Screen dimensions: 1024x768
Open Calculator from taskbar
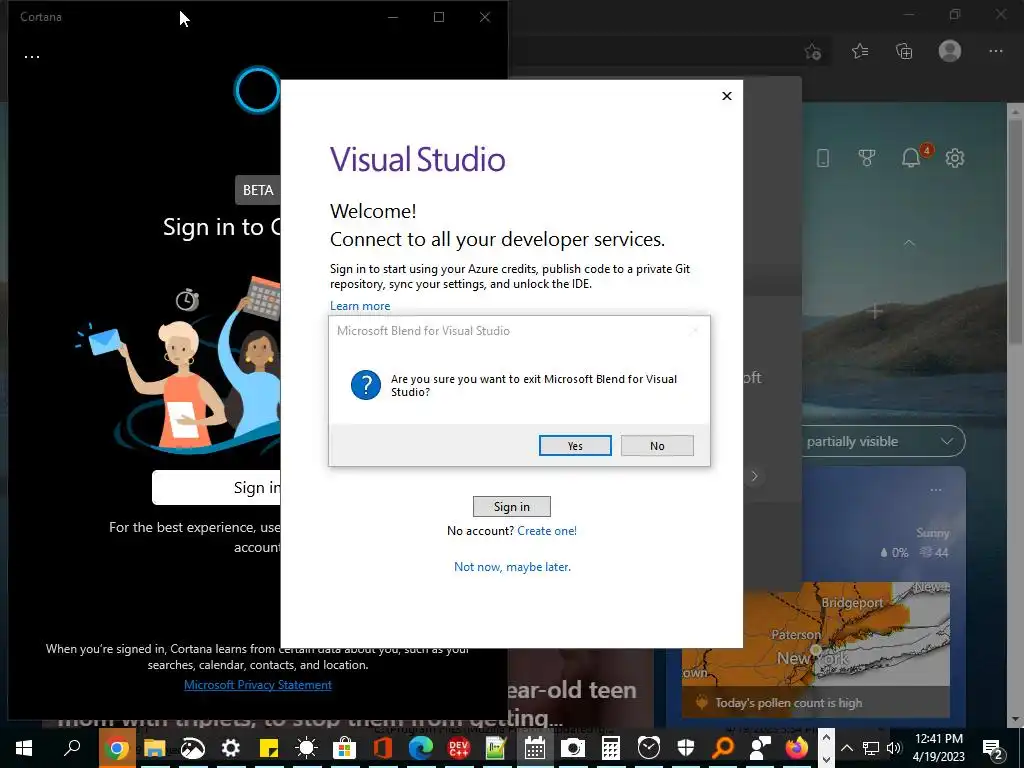click(611, 748)
